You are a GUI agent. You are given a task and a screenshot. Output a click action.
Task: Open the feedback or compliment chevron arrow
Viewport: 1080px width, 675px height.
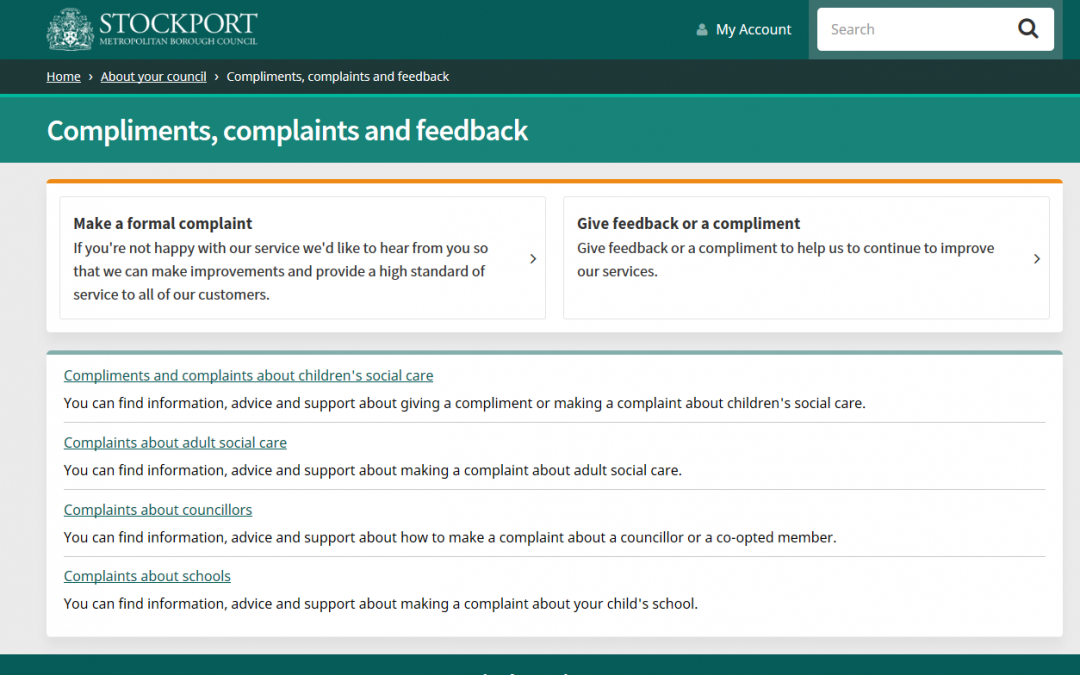coord(1037,259)
